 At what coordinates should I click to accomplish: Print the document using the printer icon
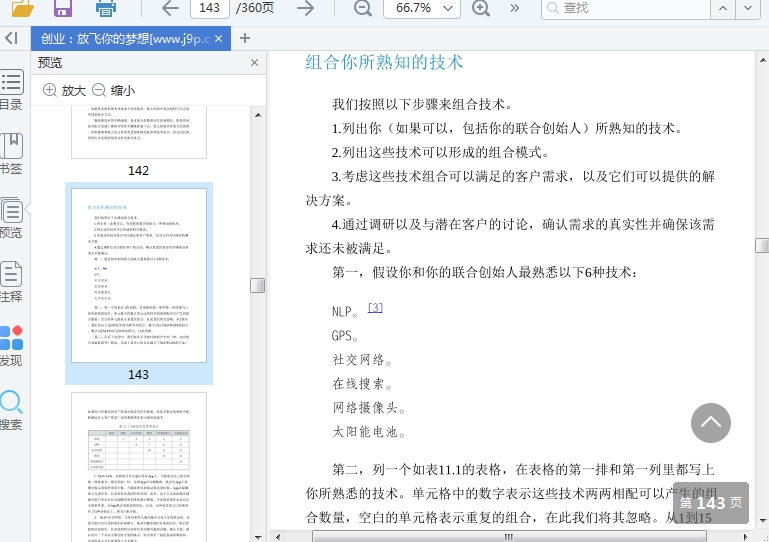pos(105,7)
